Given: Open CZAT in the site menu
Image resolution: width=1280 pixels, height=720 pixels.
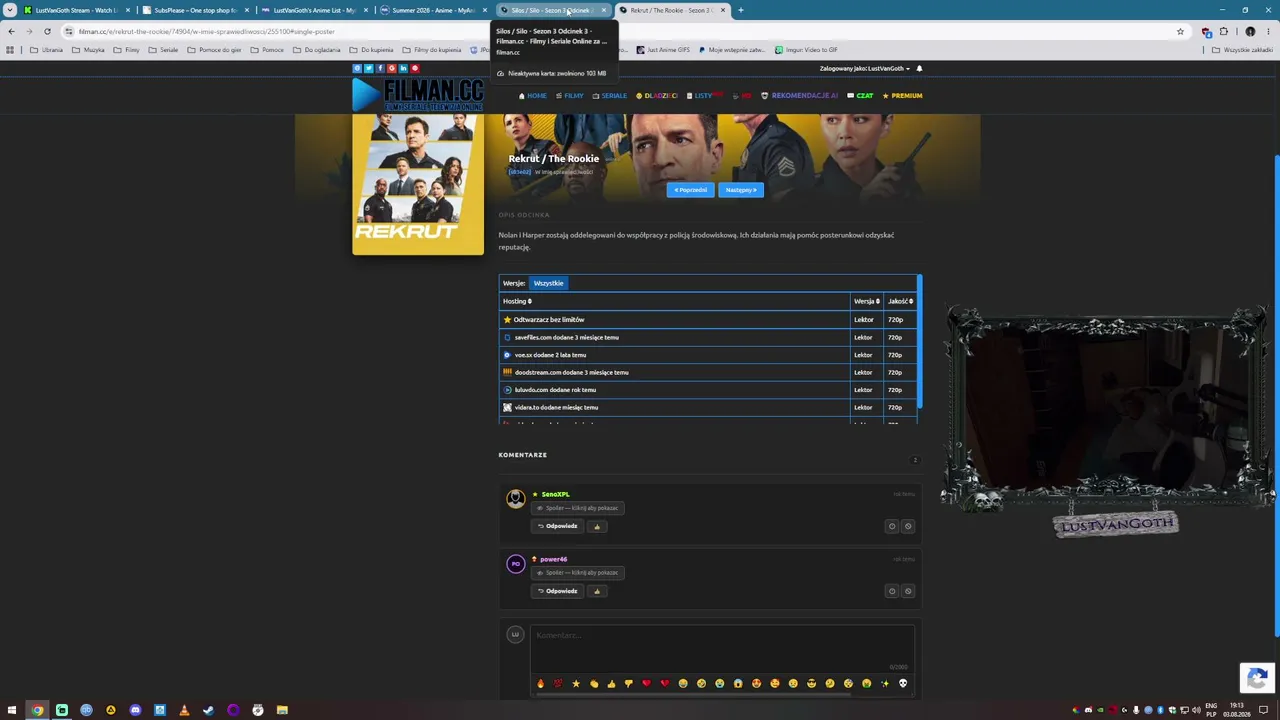Looking at the screenshot, I should tap(860, 96).
